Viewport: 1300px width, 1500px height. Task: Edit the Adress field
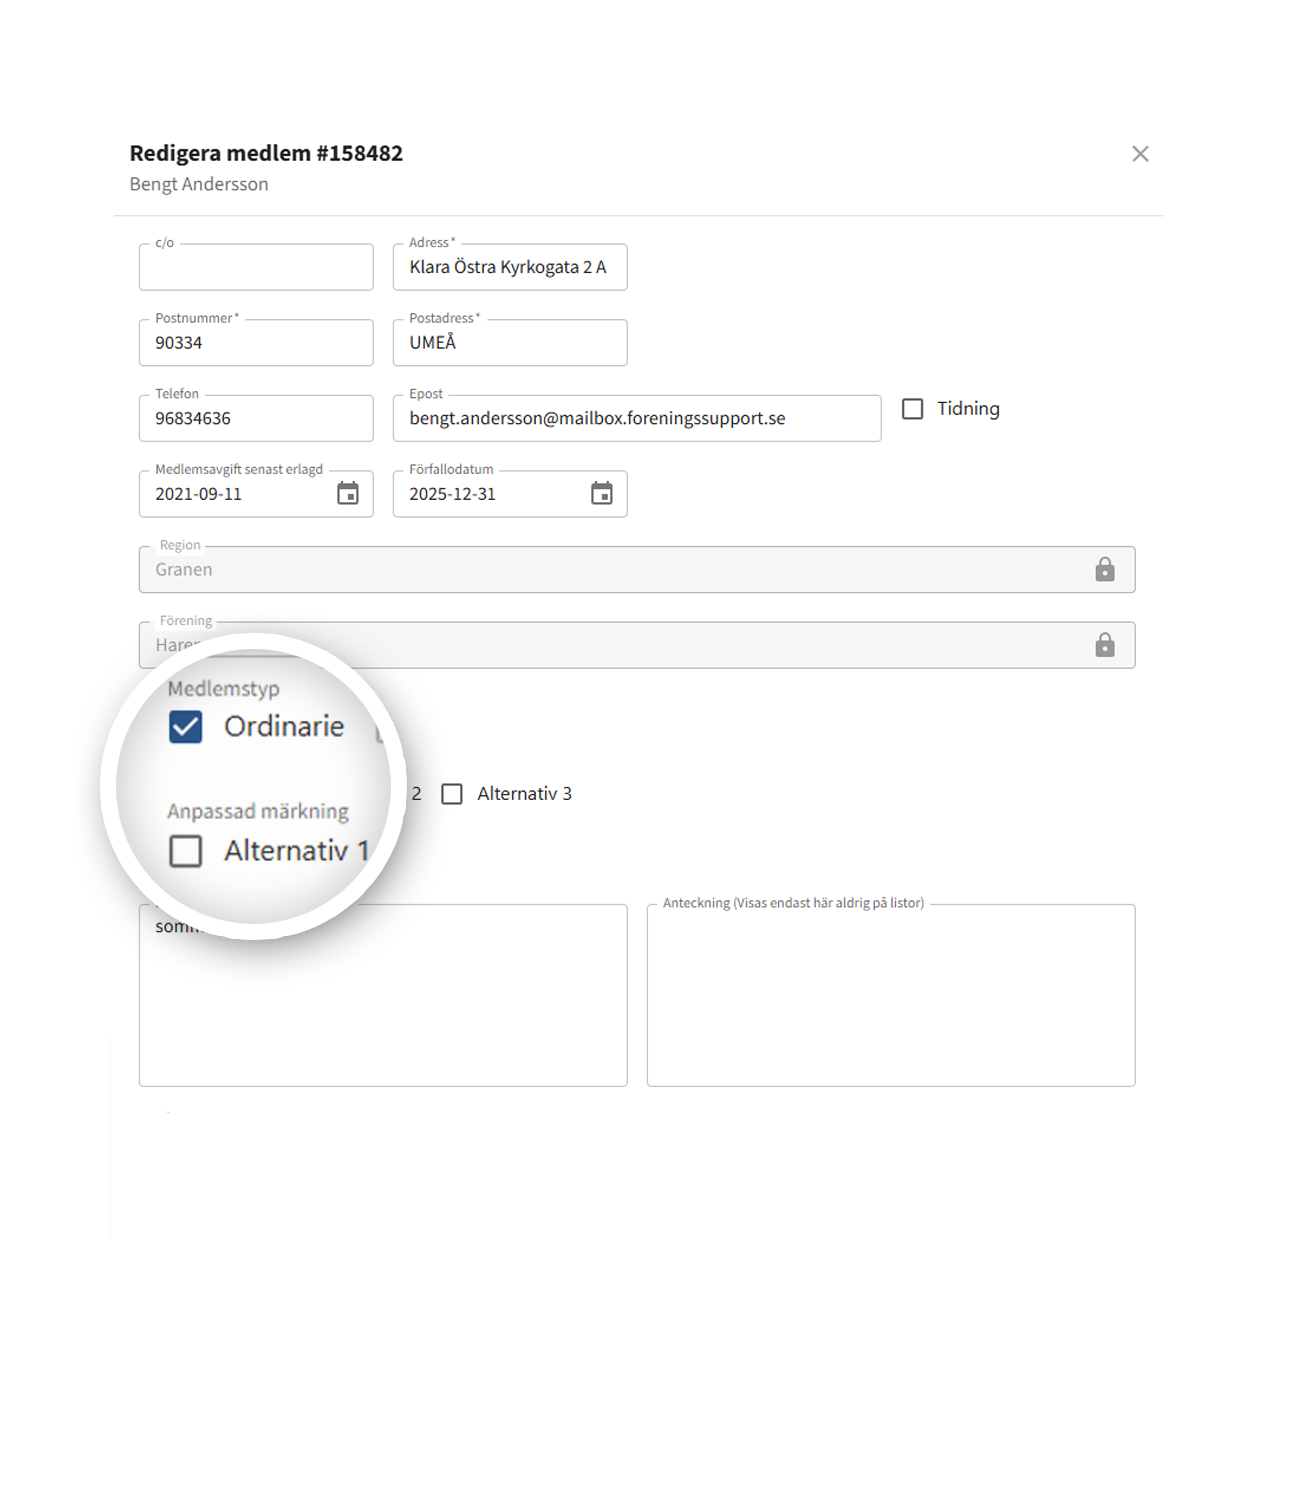click(510, 268)
